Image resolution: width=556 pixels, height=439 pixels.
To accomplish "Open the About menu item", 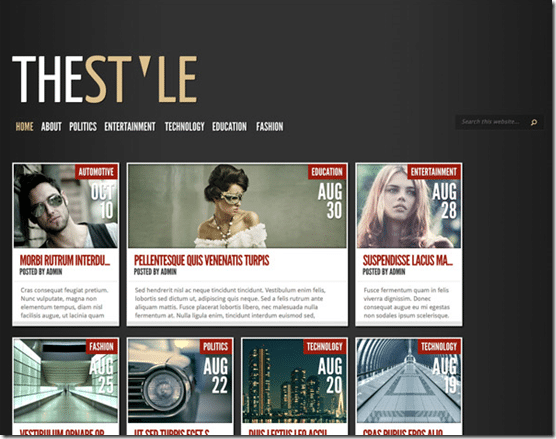I will 51,127.
